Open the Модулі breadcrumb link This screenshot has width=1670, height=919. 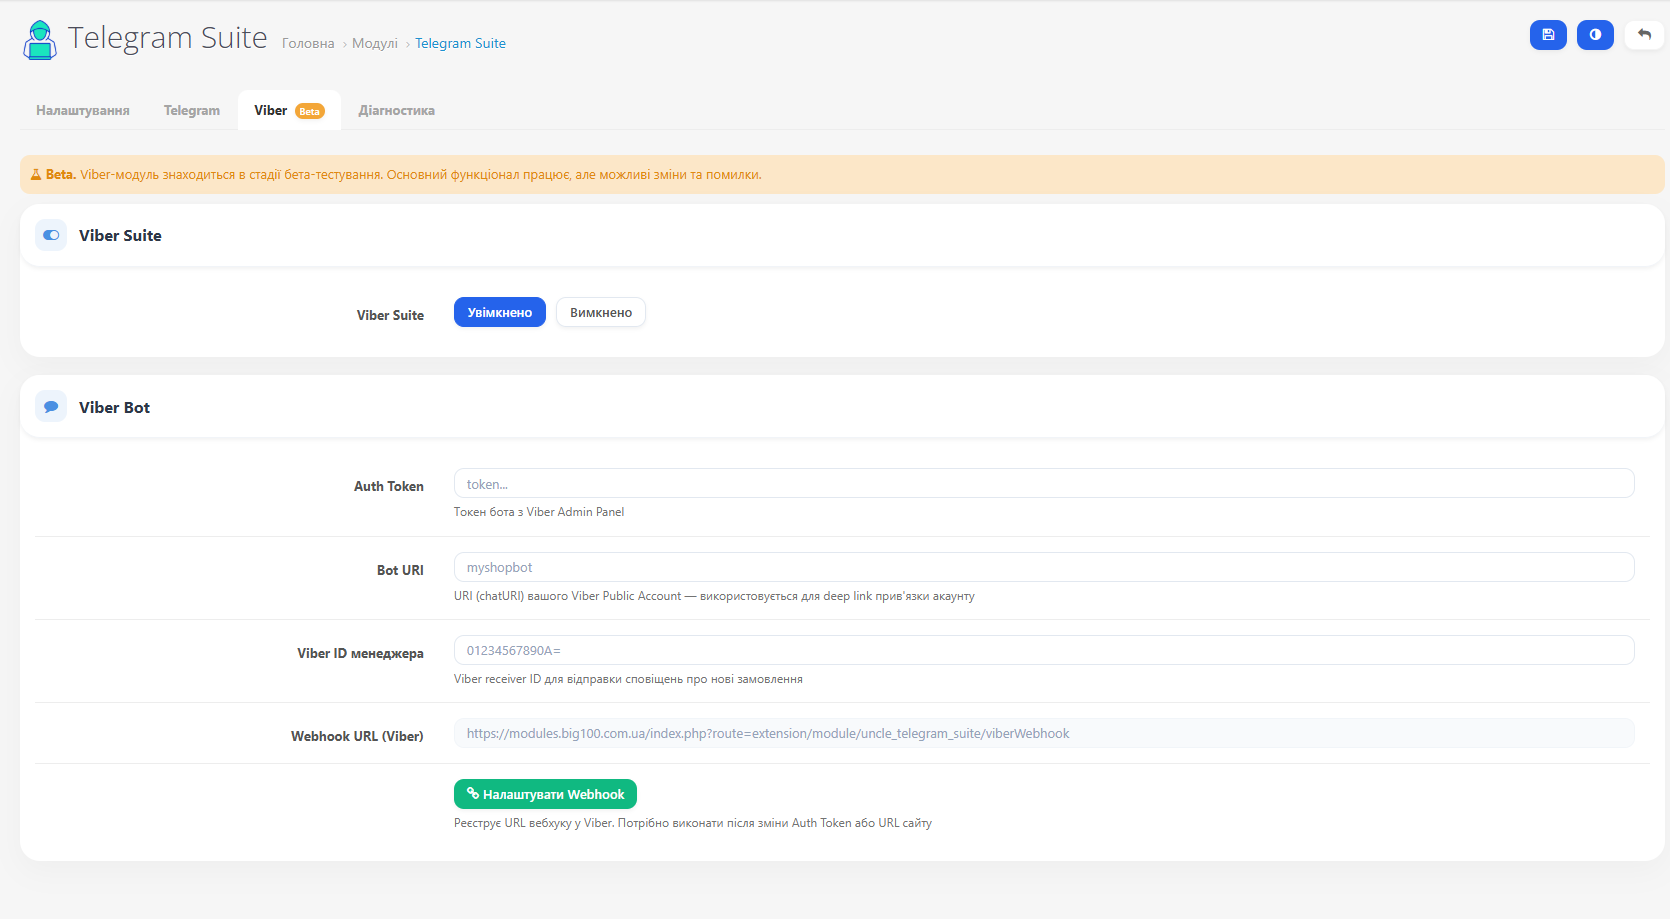tap(375, 43)
